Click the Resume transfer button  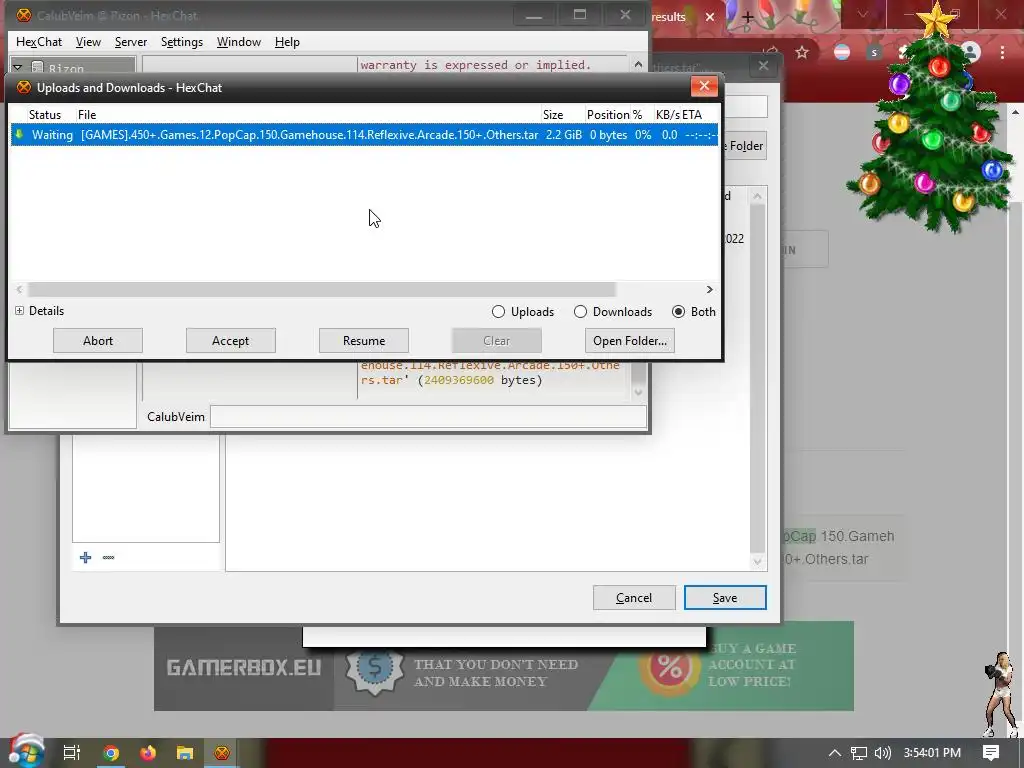coord(364,340)
